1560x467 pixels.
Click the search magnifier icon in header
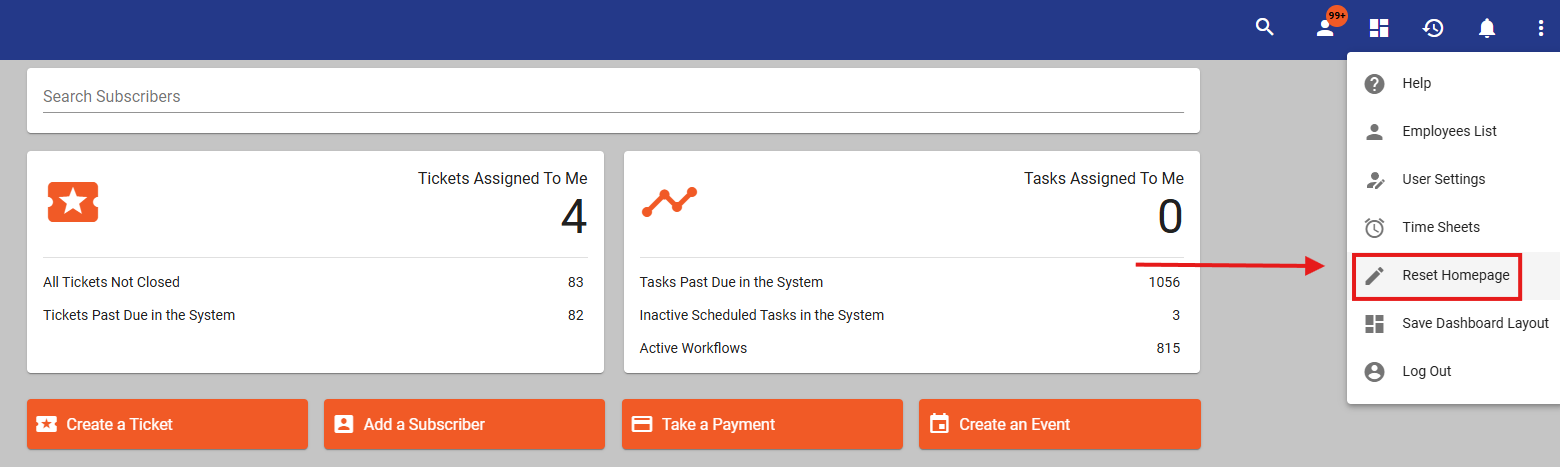point(1265,27)
